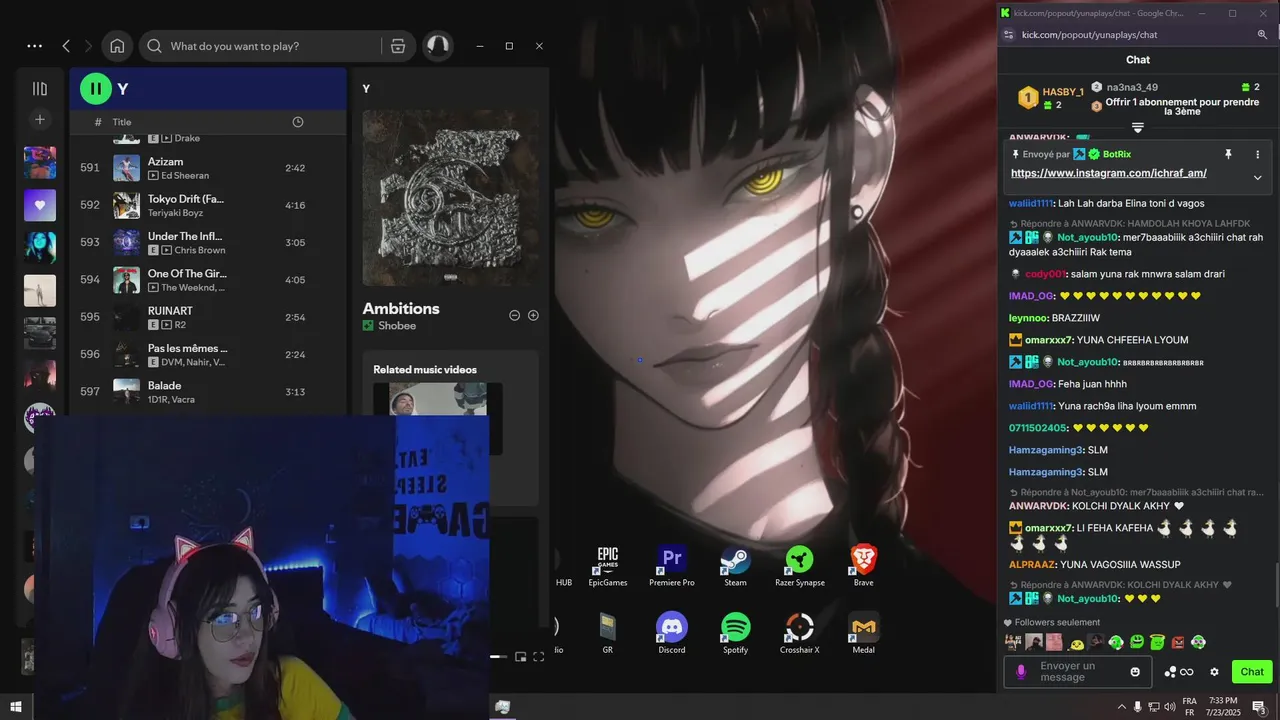The width and height of the screenshot is (1280, 720).
Task: Open Spotify profile avatar menu
Action: 437,46
